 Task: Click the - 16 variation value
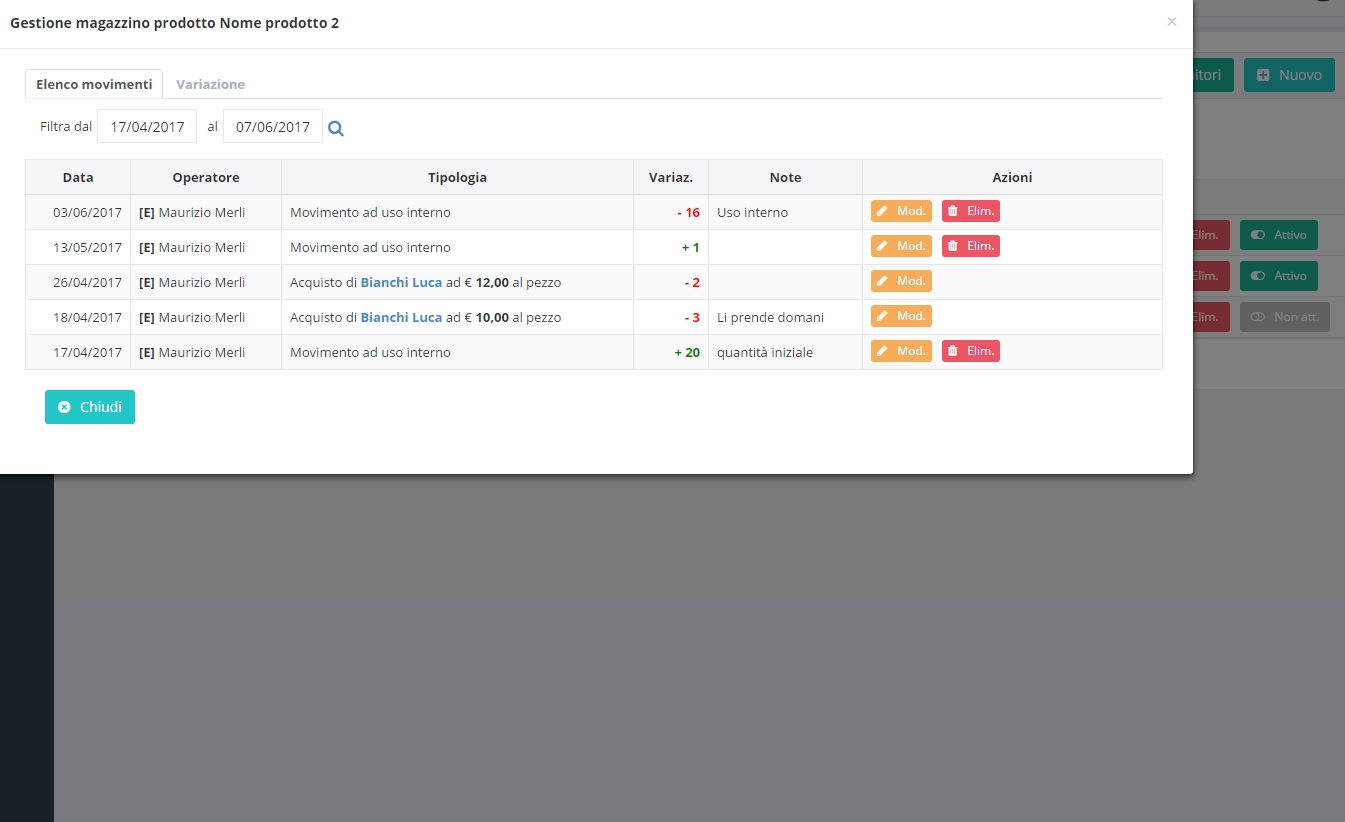(x=688, y=212)
